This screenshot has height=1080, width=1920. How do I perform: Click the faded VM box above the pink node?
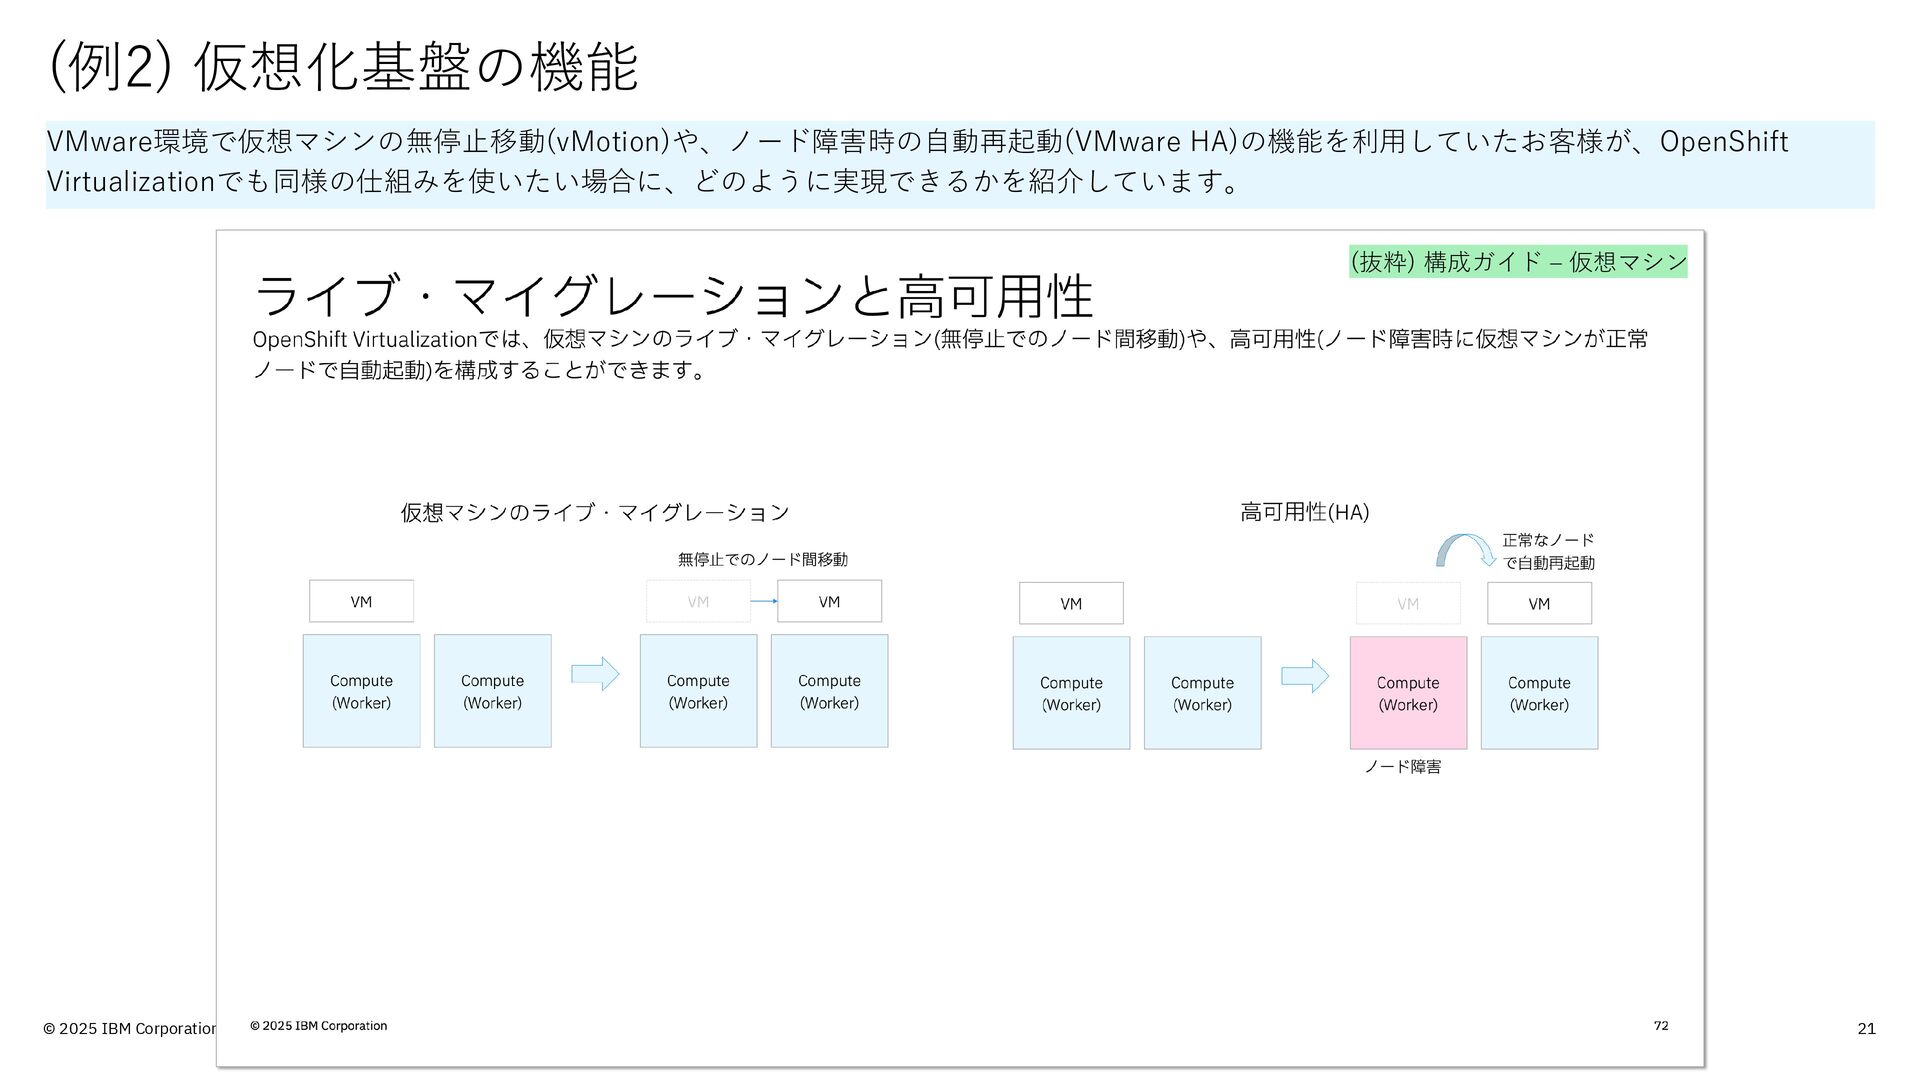pyautogui.click(x=1408, y=603)
